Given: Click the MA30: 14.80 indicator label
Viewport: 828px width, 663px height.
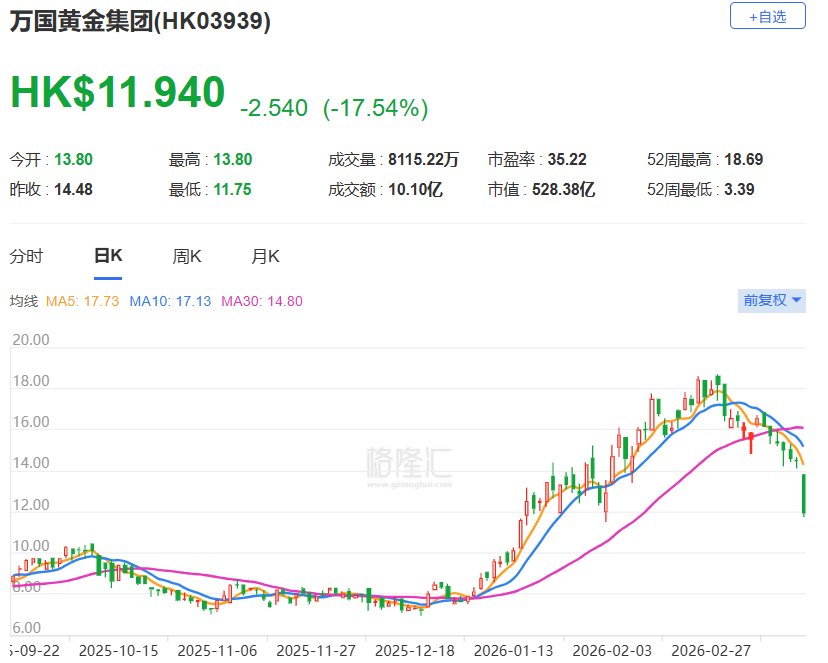Looking at the screenshot, I should [261, 301].
